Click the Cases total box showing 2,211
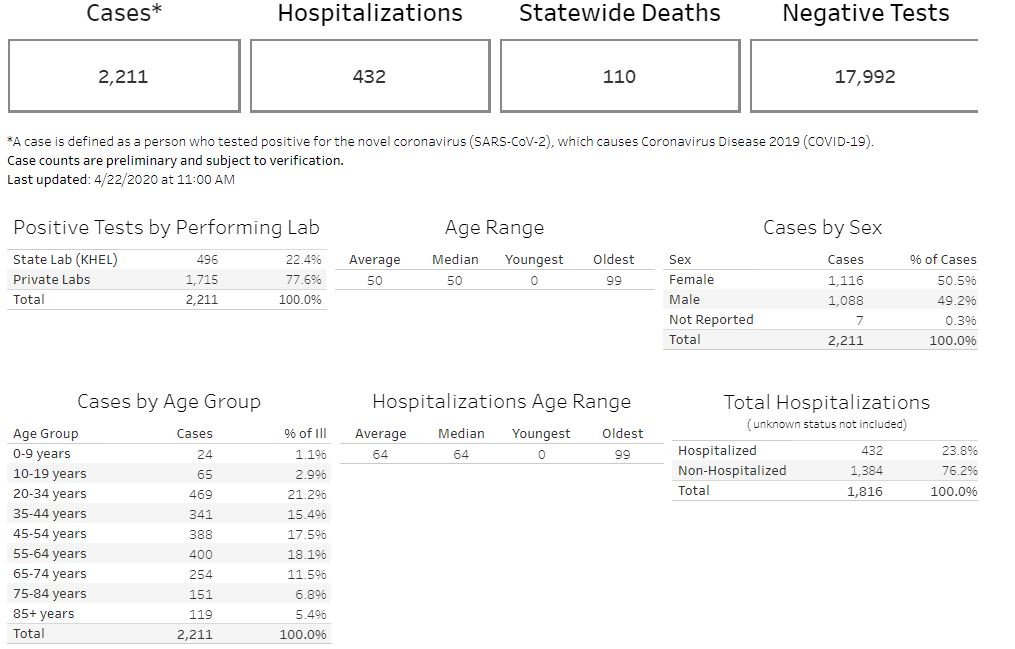This screenshot has width=1015, height=649. pyautogui.click(x=124, y=76)
